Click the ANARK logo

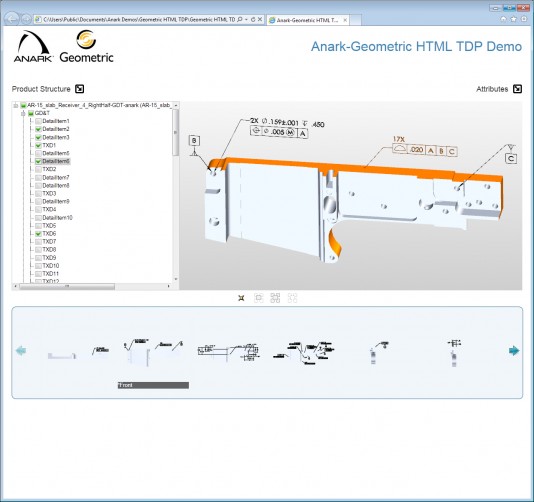point(33,46)
